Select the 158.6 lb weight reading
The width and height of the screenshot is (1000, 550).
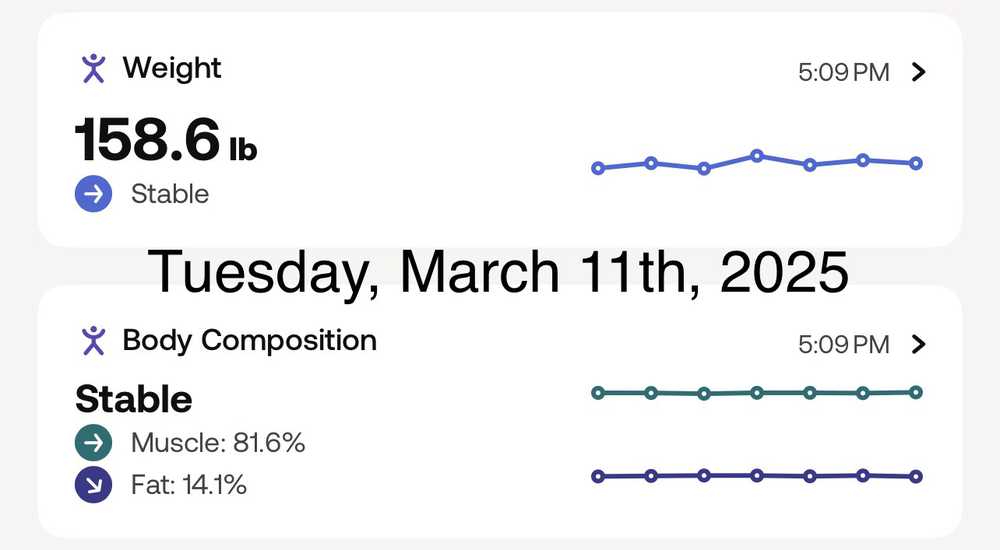166,140
